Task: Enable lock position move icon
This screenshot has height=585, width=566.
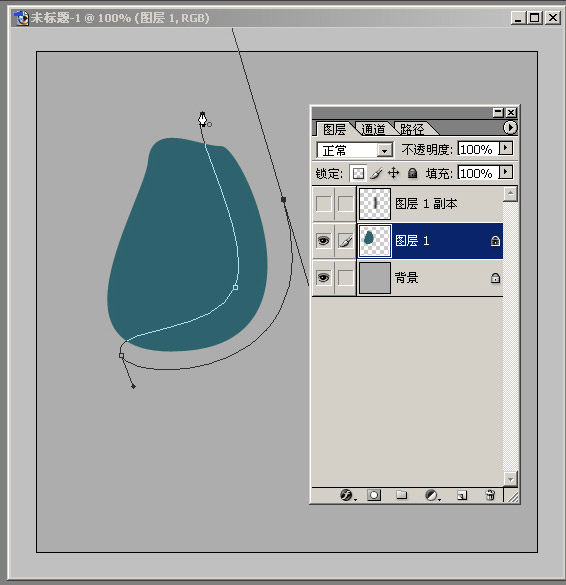Action: 394,173
